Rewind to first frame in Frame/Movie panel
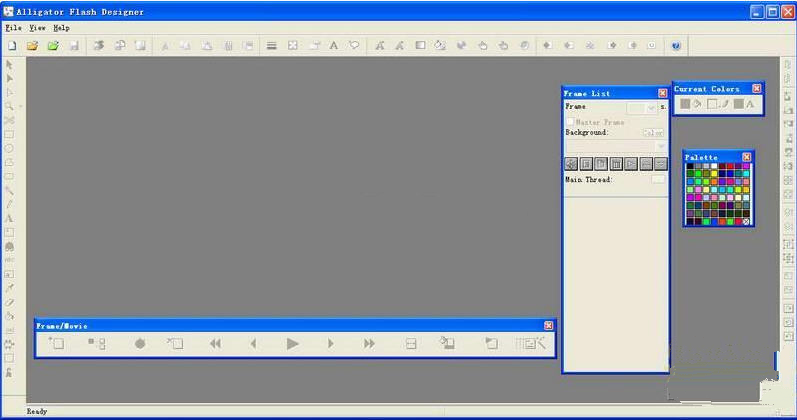797x420 pixels. pos(216,344)
